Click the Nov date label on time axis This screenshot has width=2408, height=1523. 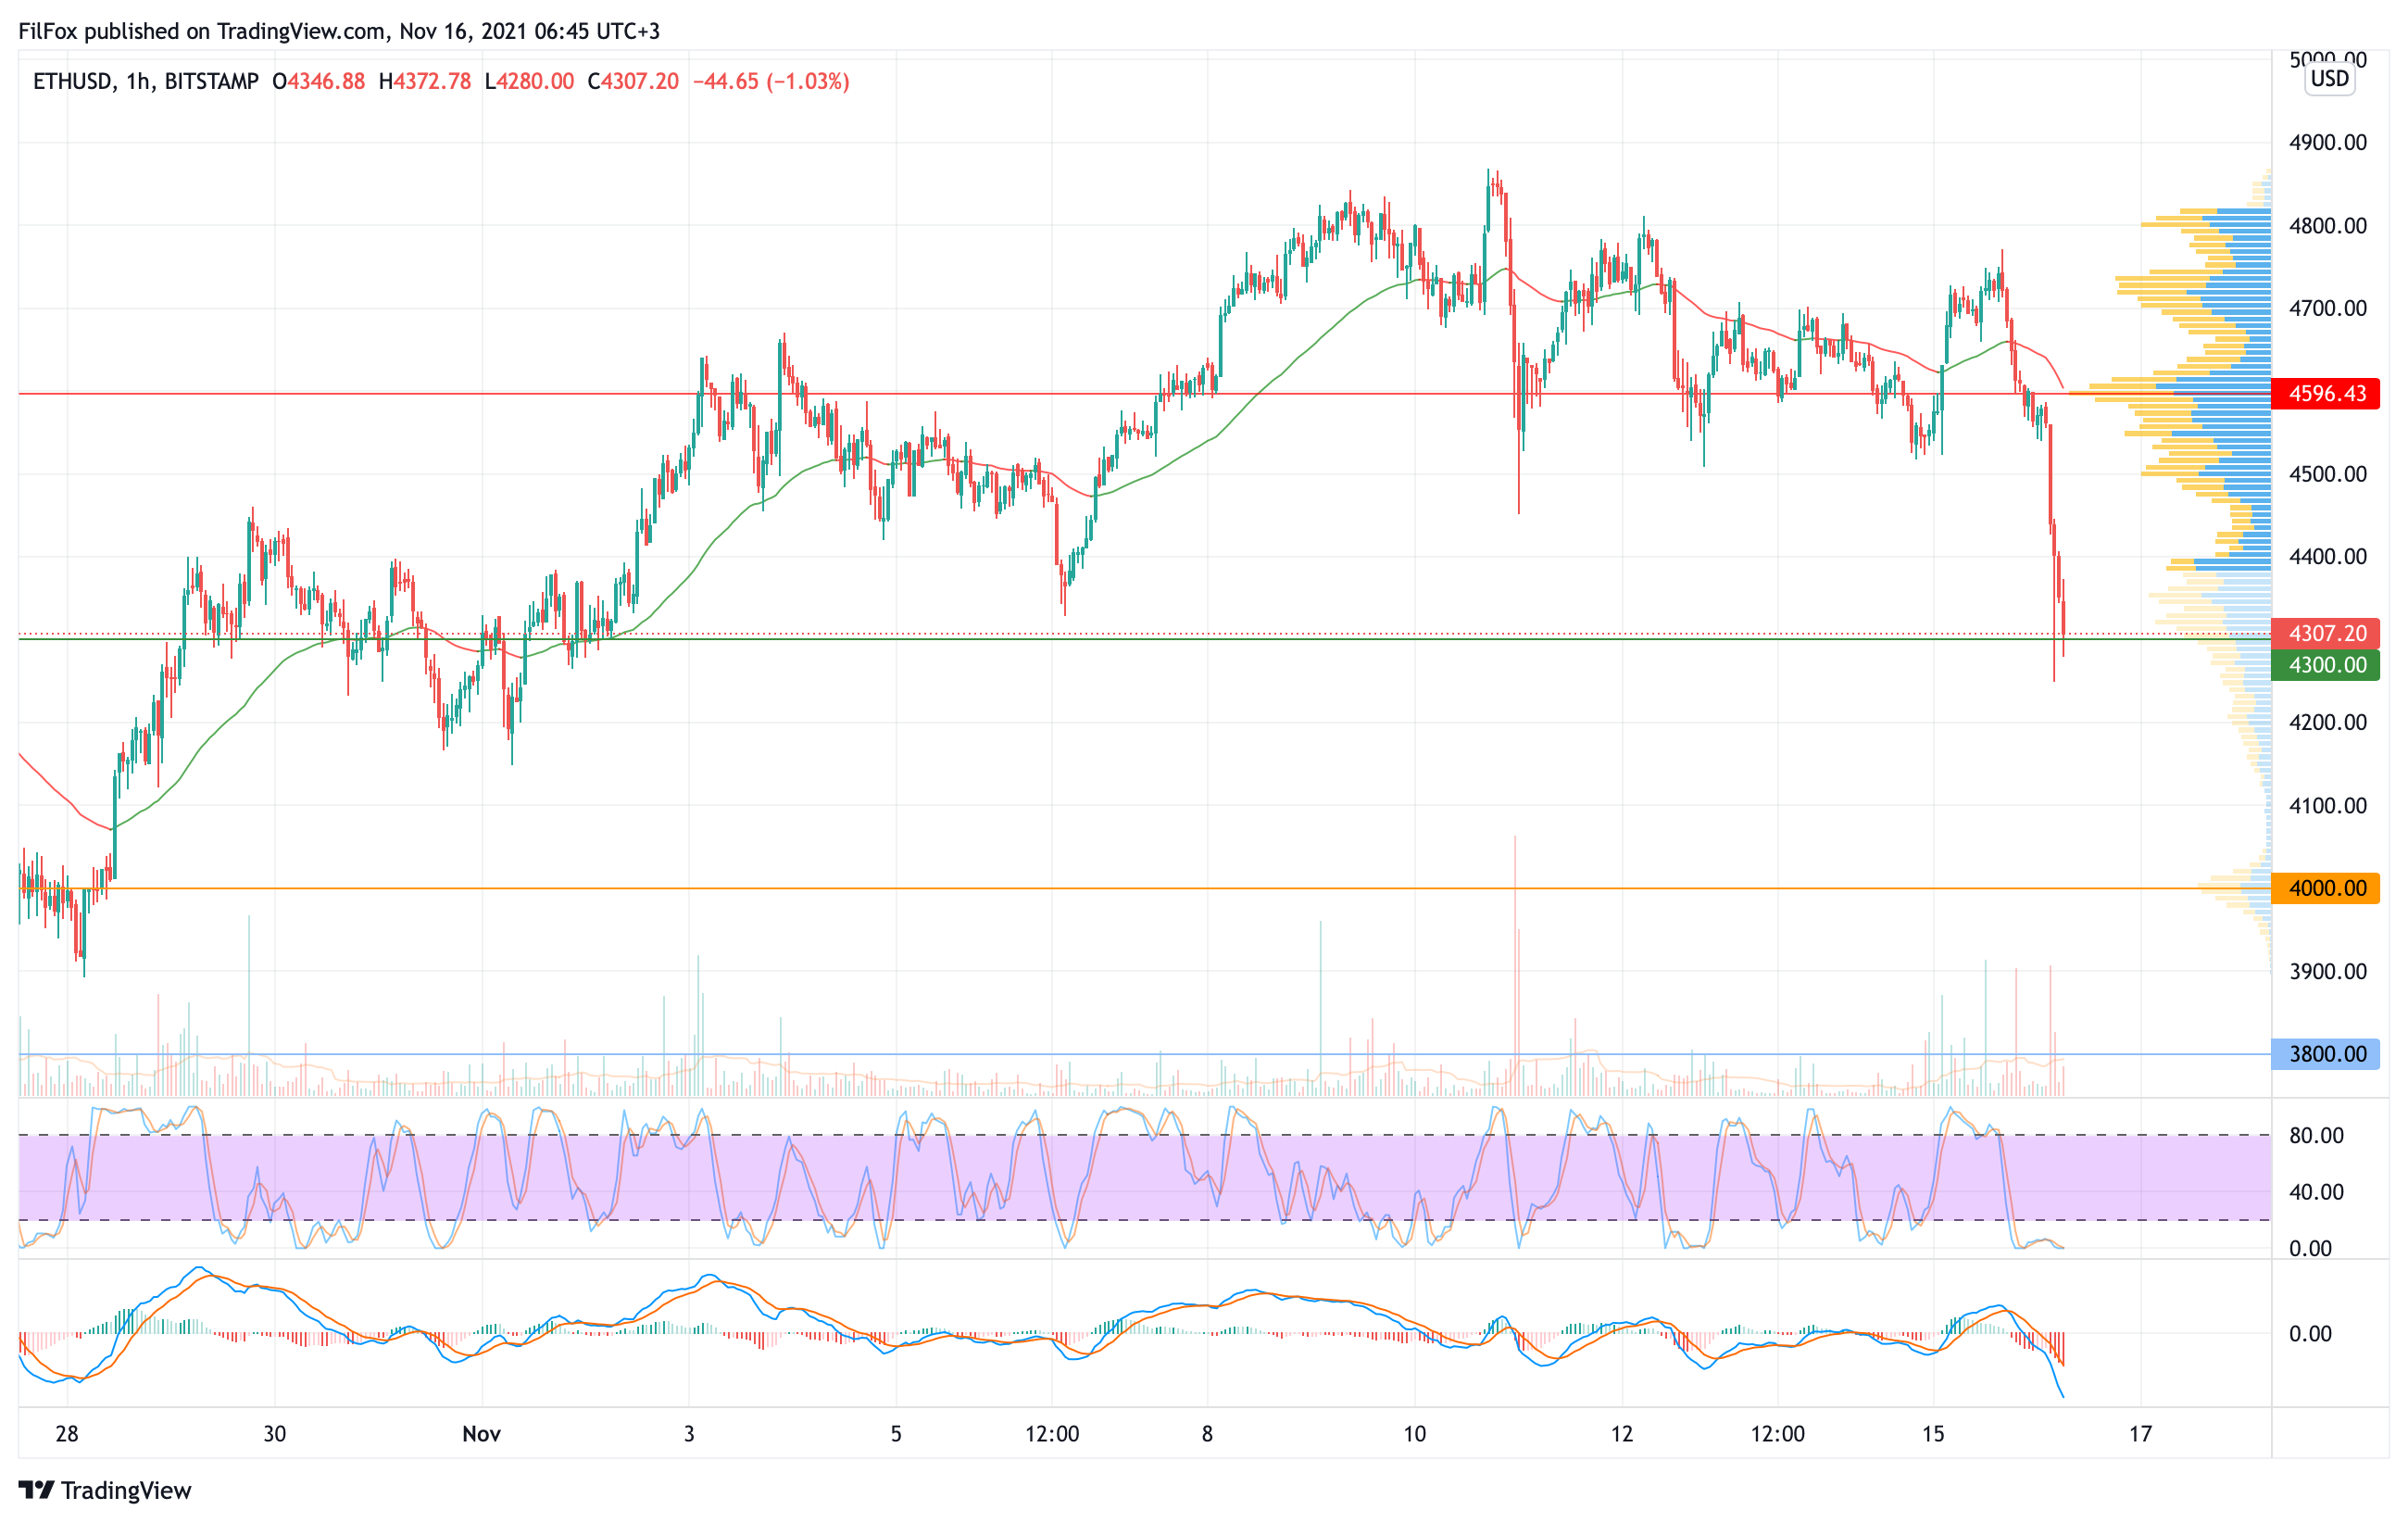click(x=481, y=1434)
